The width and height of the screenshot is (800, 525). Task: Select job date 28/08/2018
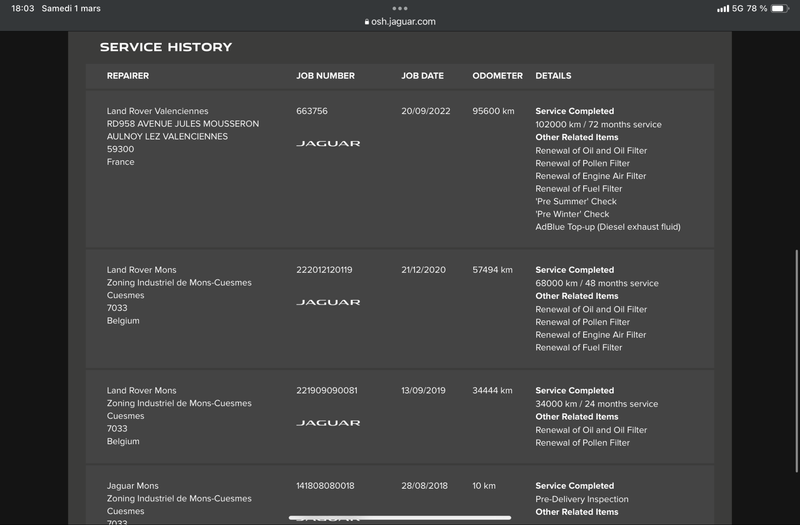(x=424, y=486)
